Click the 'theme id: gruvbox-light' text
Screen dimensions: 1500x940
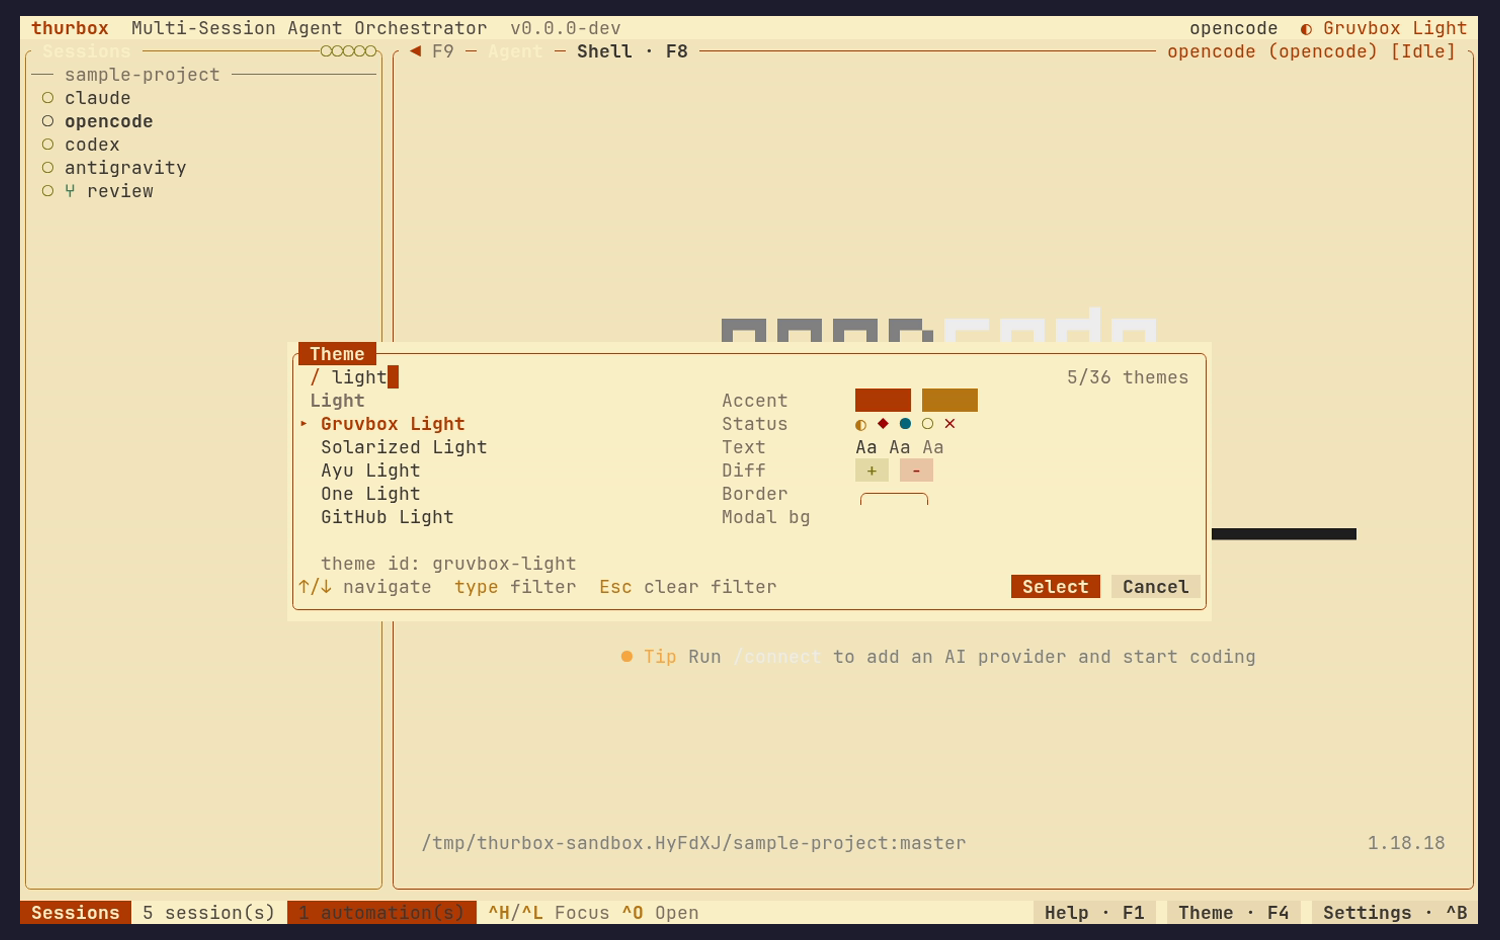448,564
